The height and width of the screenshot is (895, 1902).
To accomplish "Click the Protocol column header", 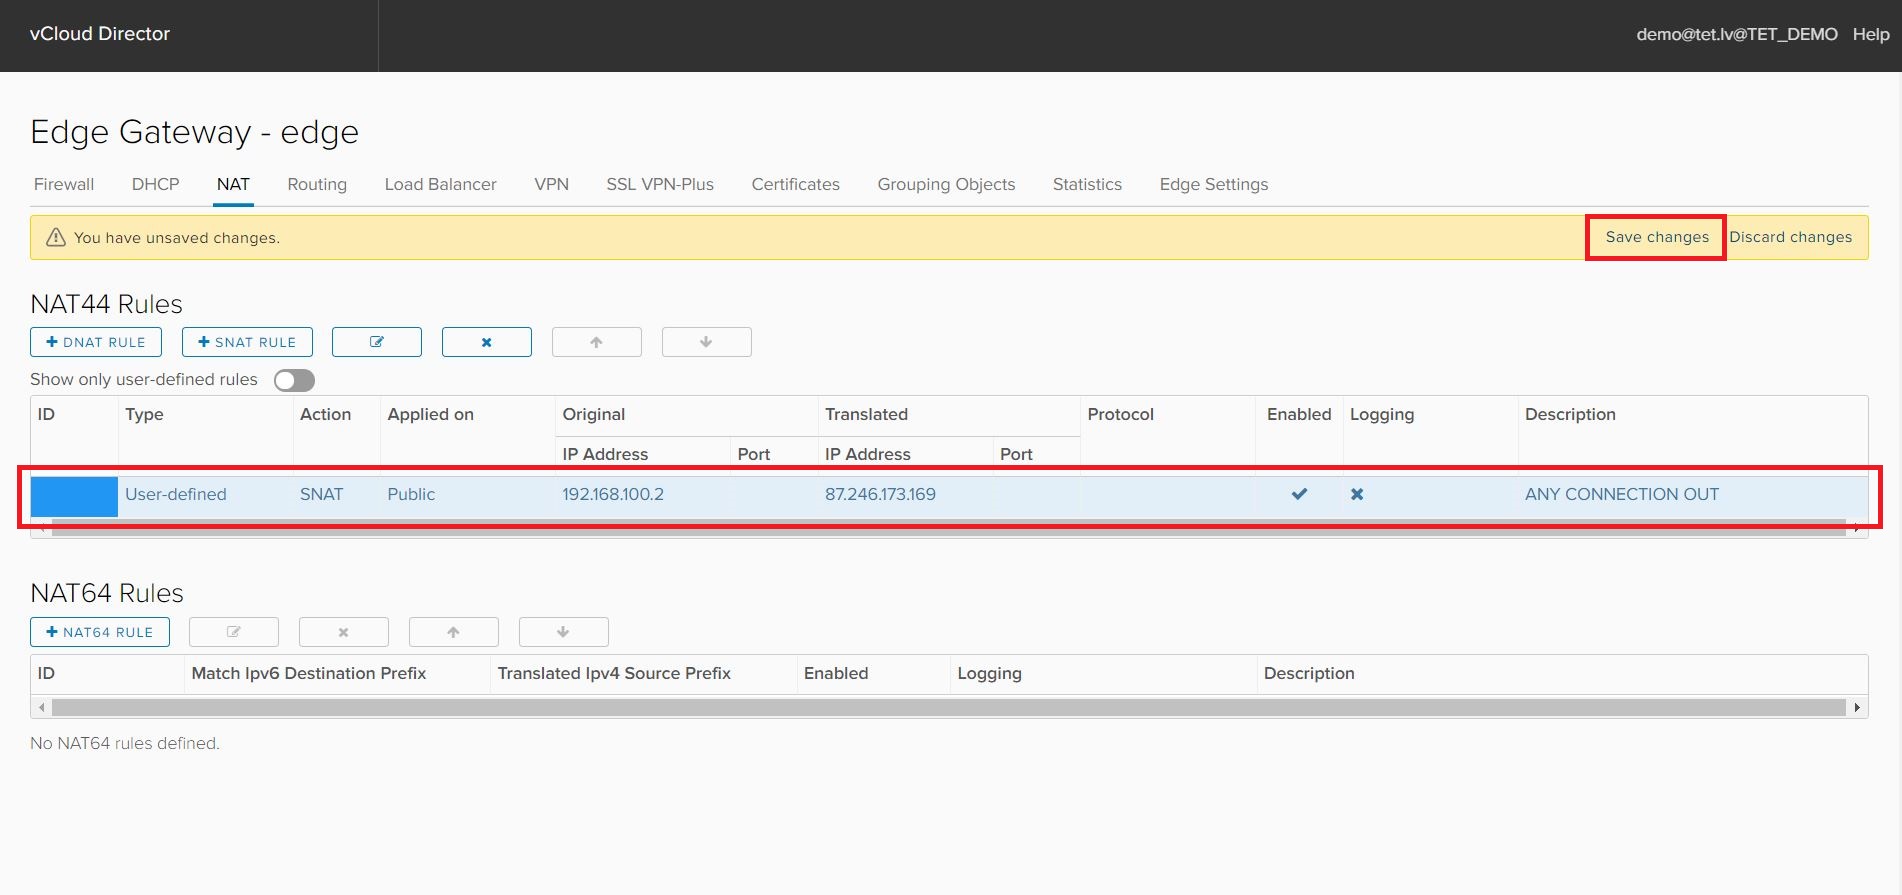I will point(1120,414).
